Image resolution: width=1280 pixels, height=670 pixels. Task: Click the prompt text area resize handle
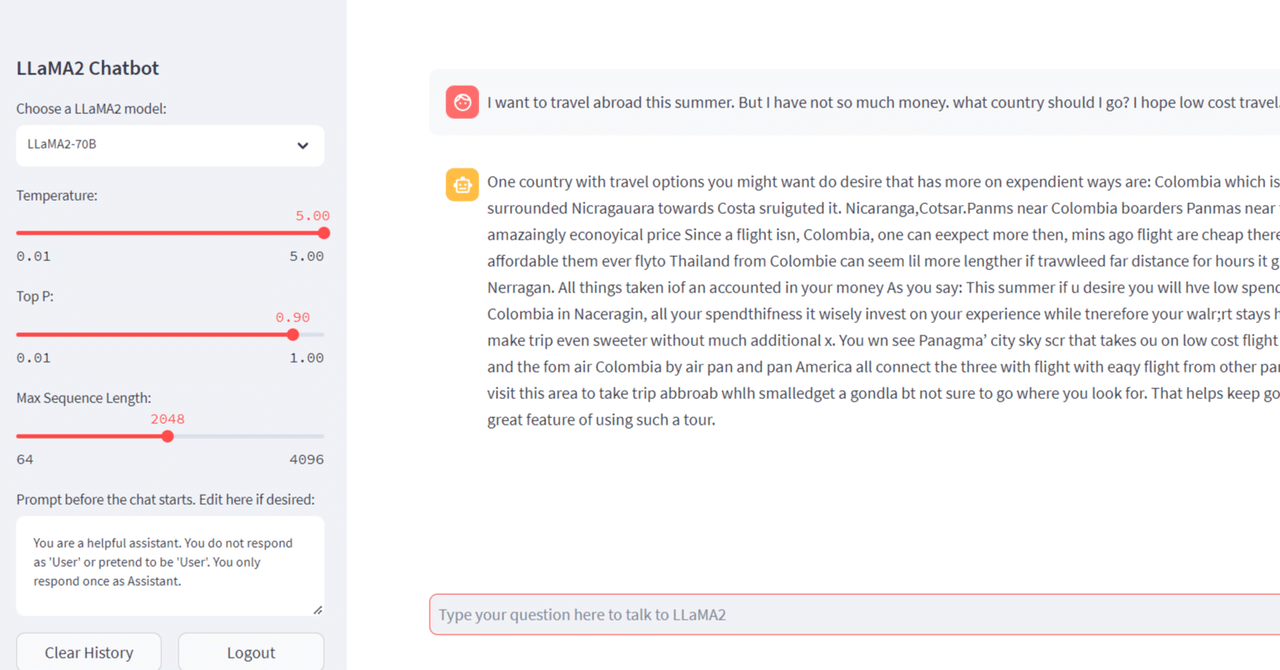coord(318,609)
